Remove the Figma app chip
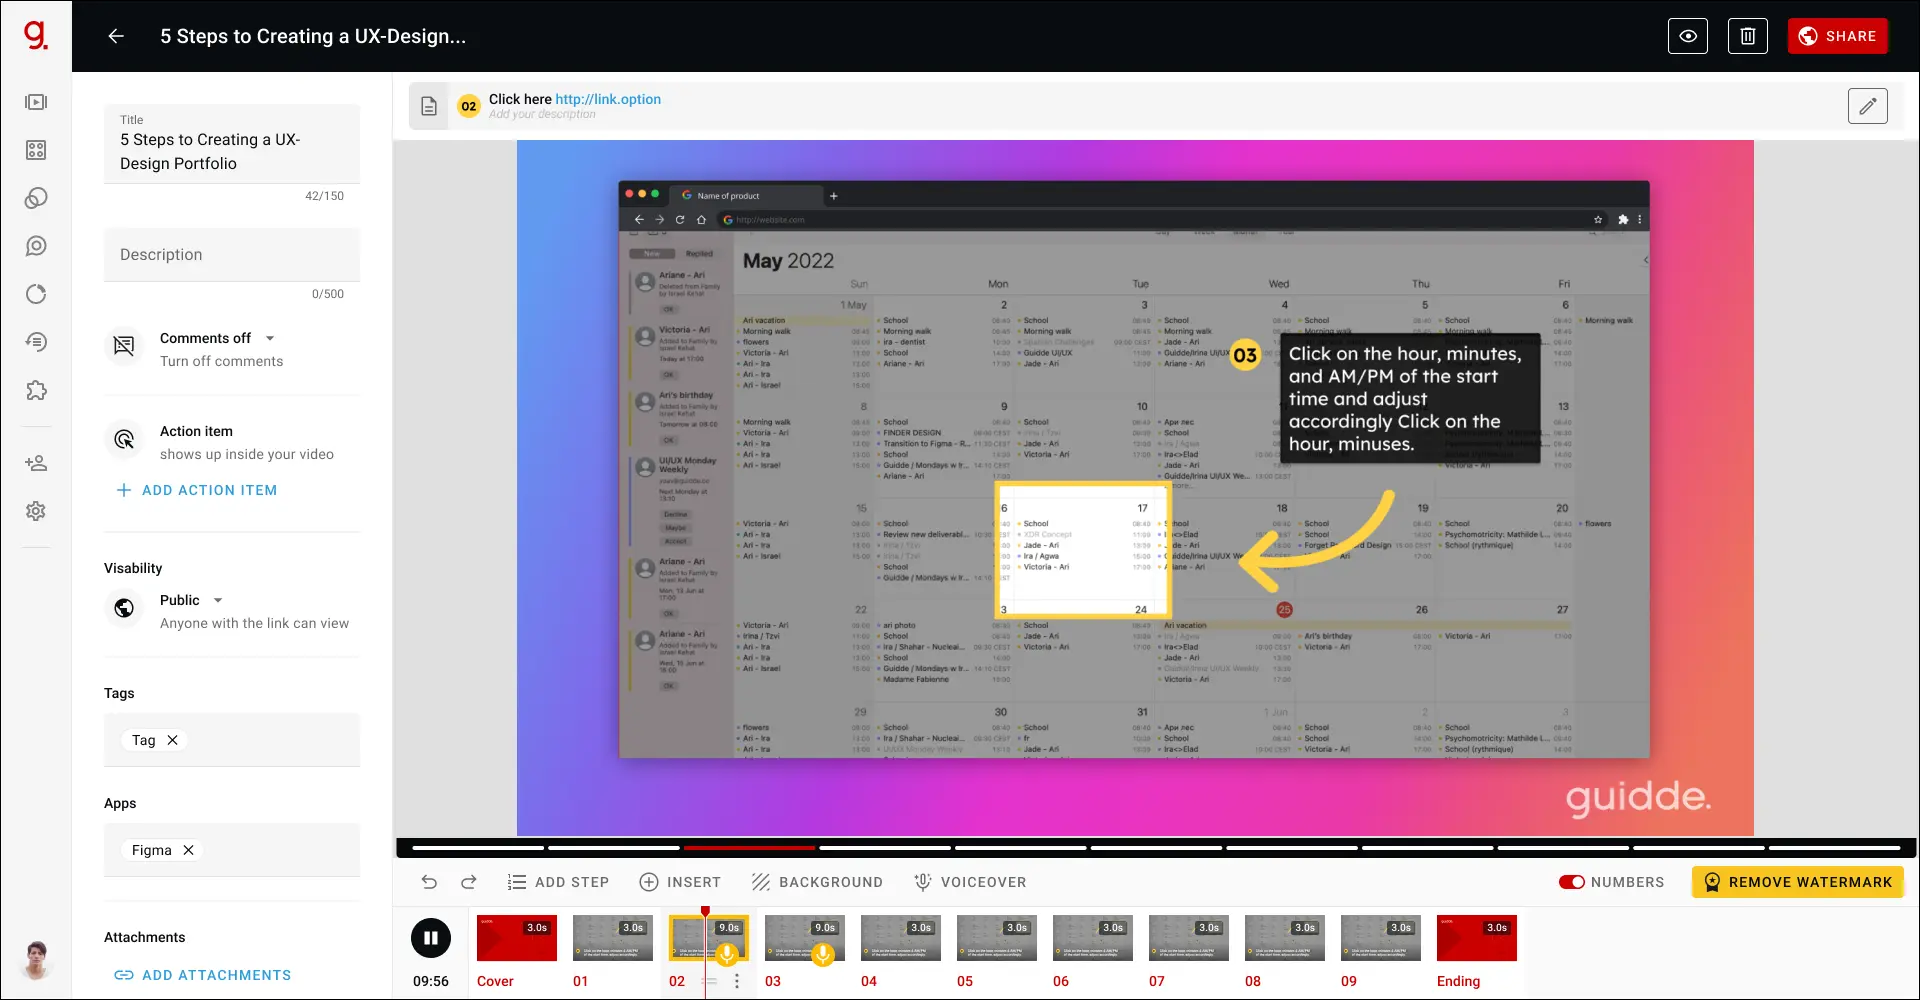 pos(188,850)
